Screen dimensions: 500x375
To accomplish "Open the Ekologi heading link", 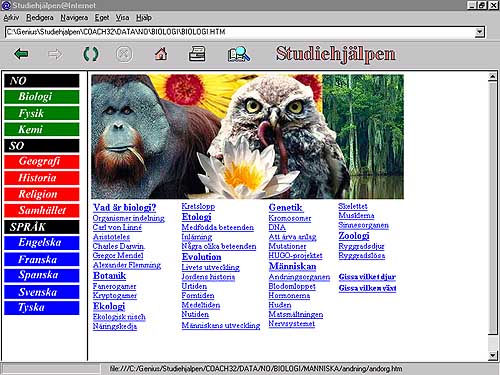I will (x=109, y=306).
